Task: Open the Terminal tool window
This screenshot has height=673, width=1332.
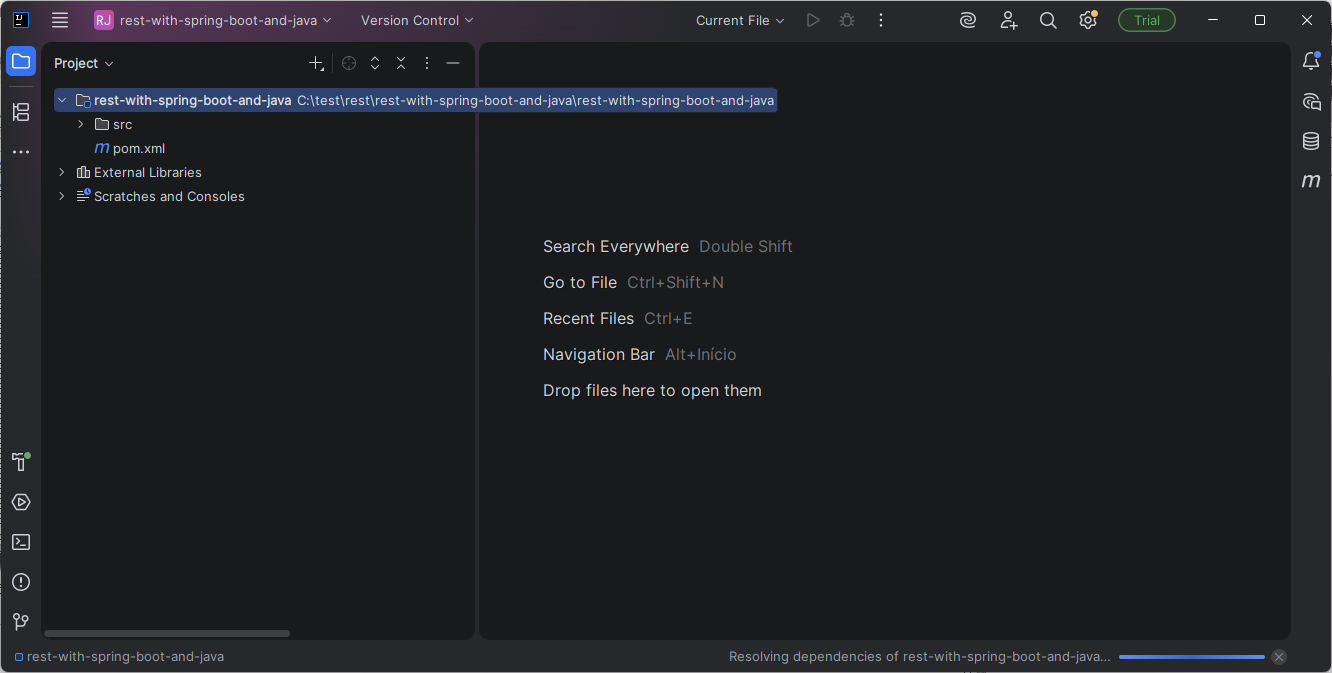Action: 21,542
